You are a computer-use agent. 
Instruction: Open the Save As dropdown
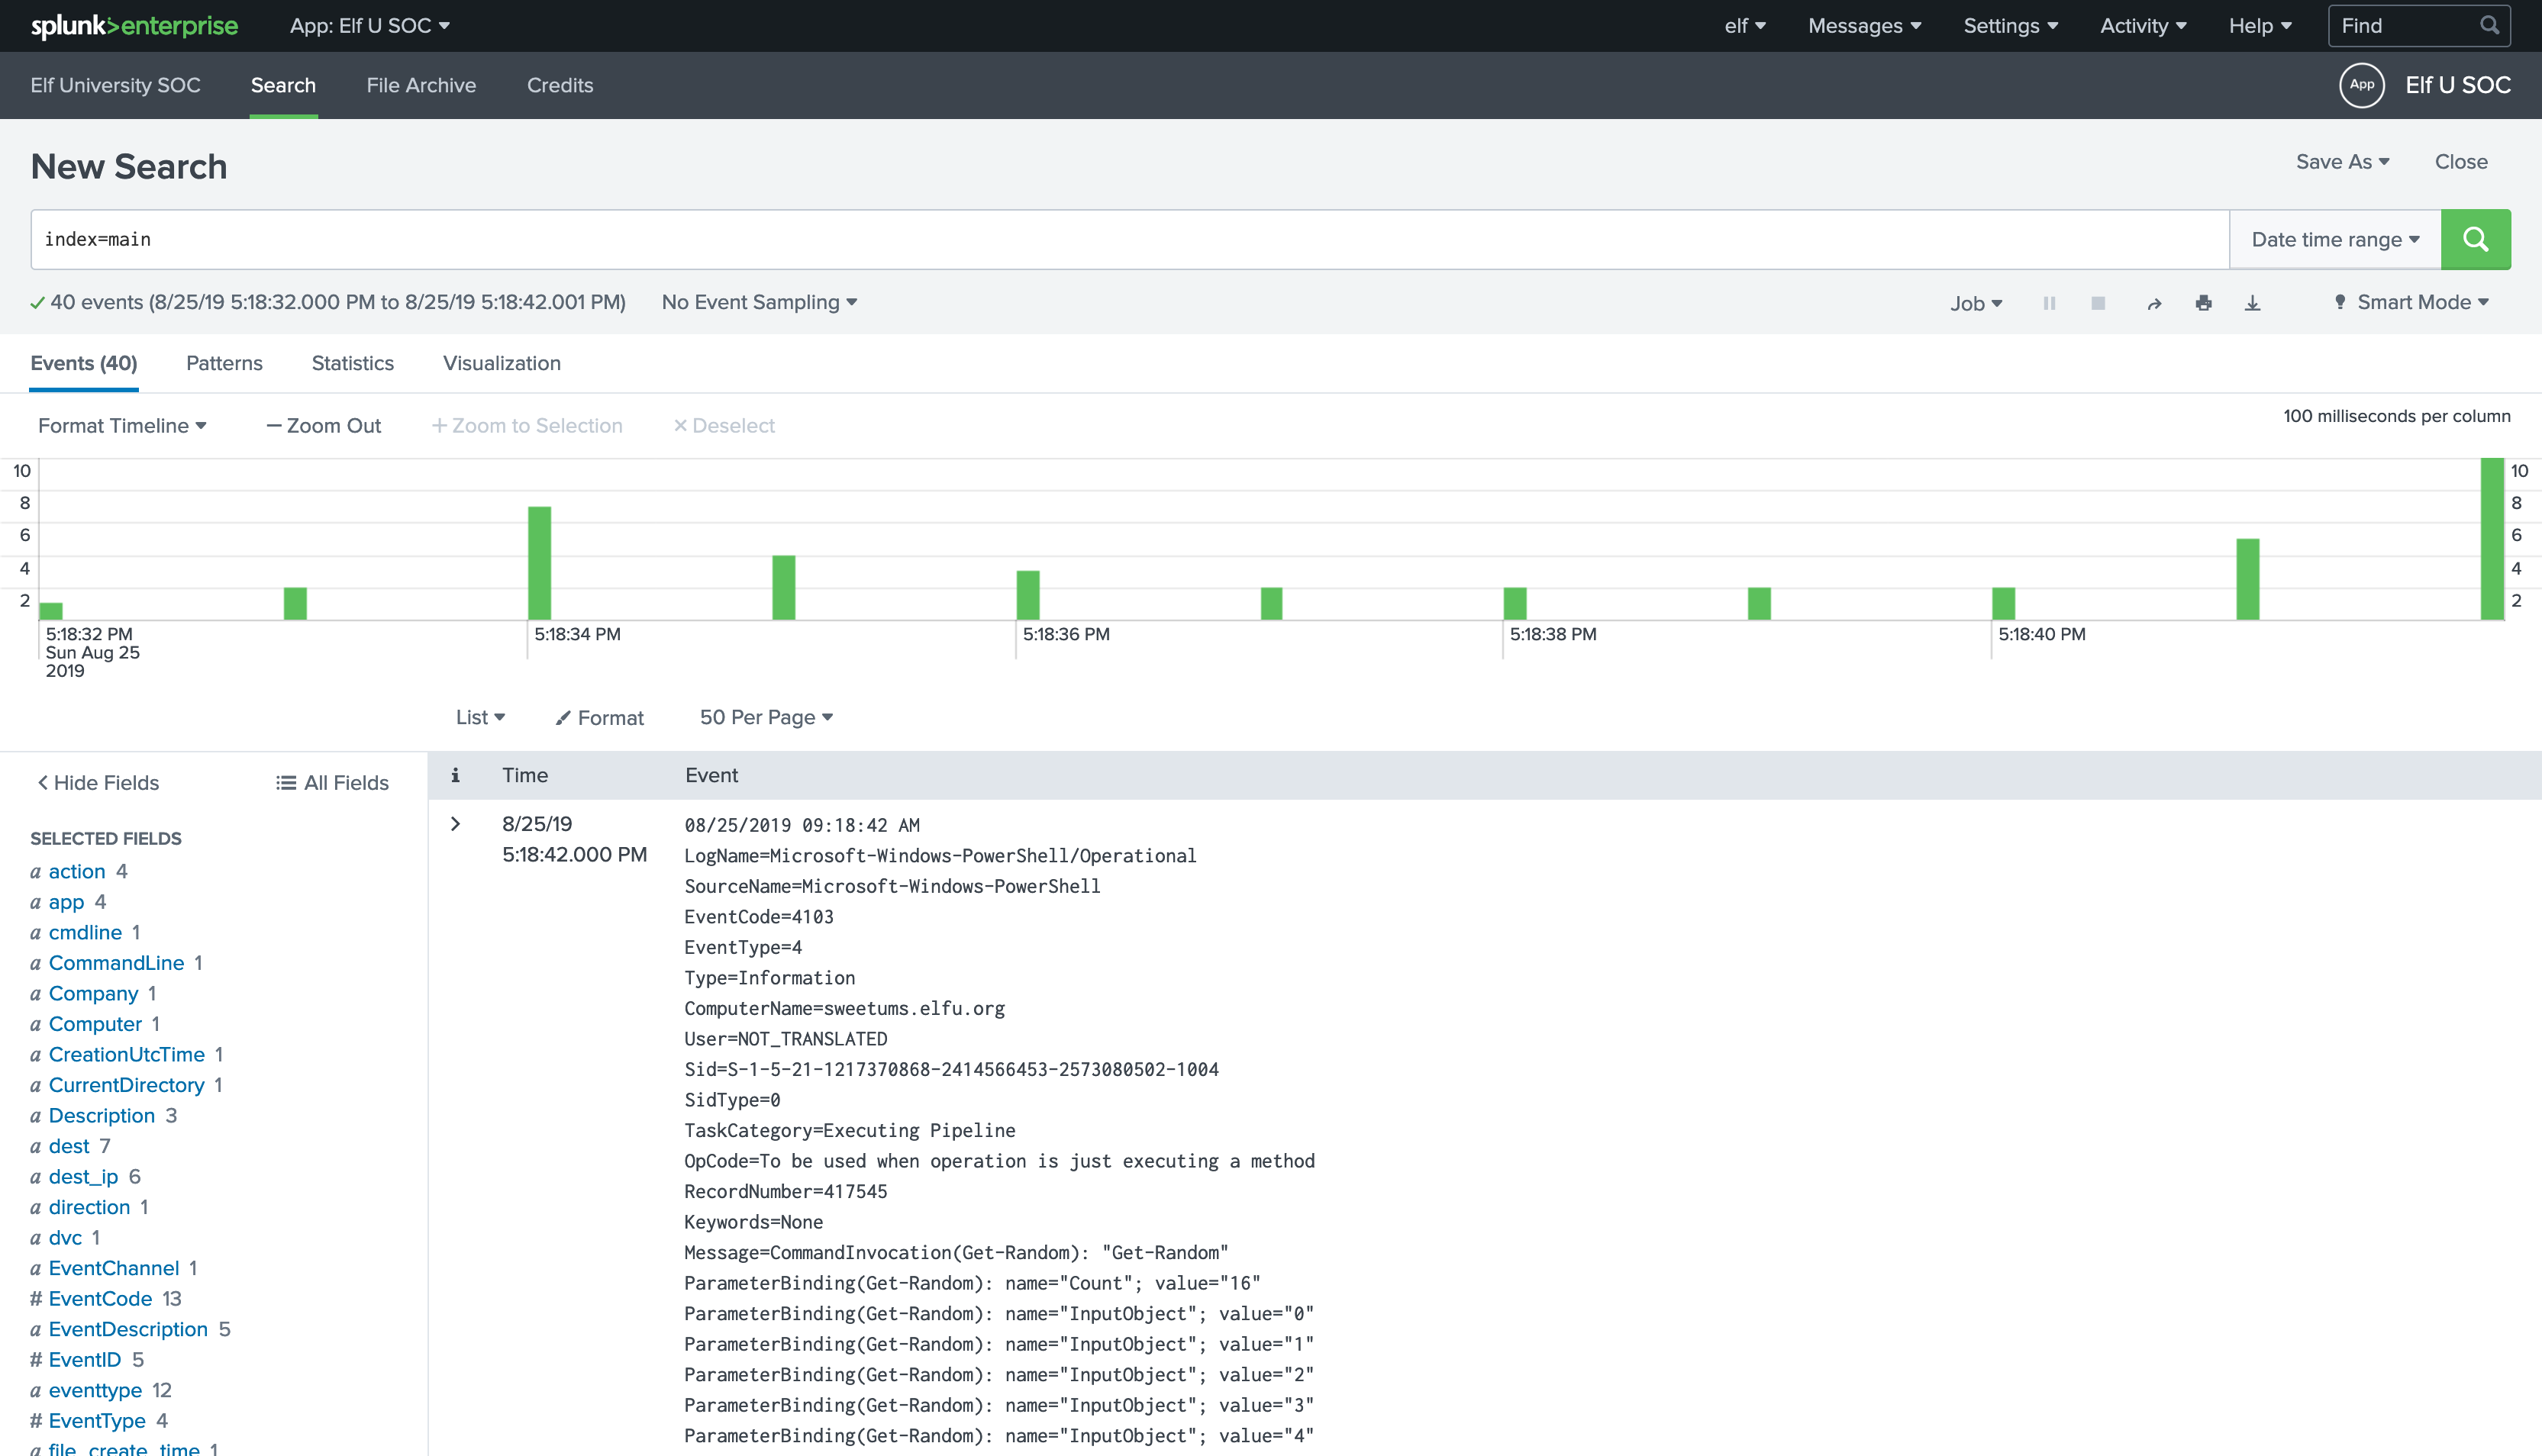point(2342,162)
